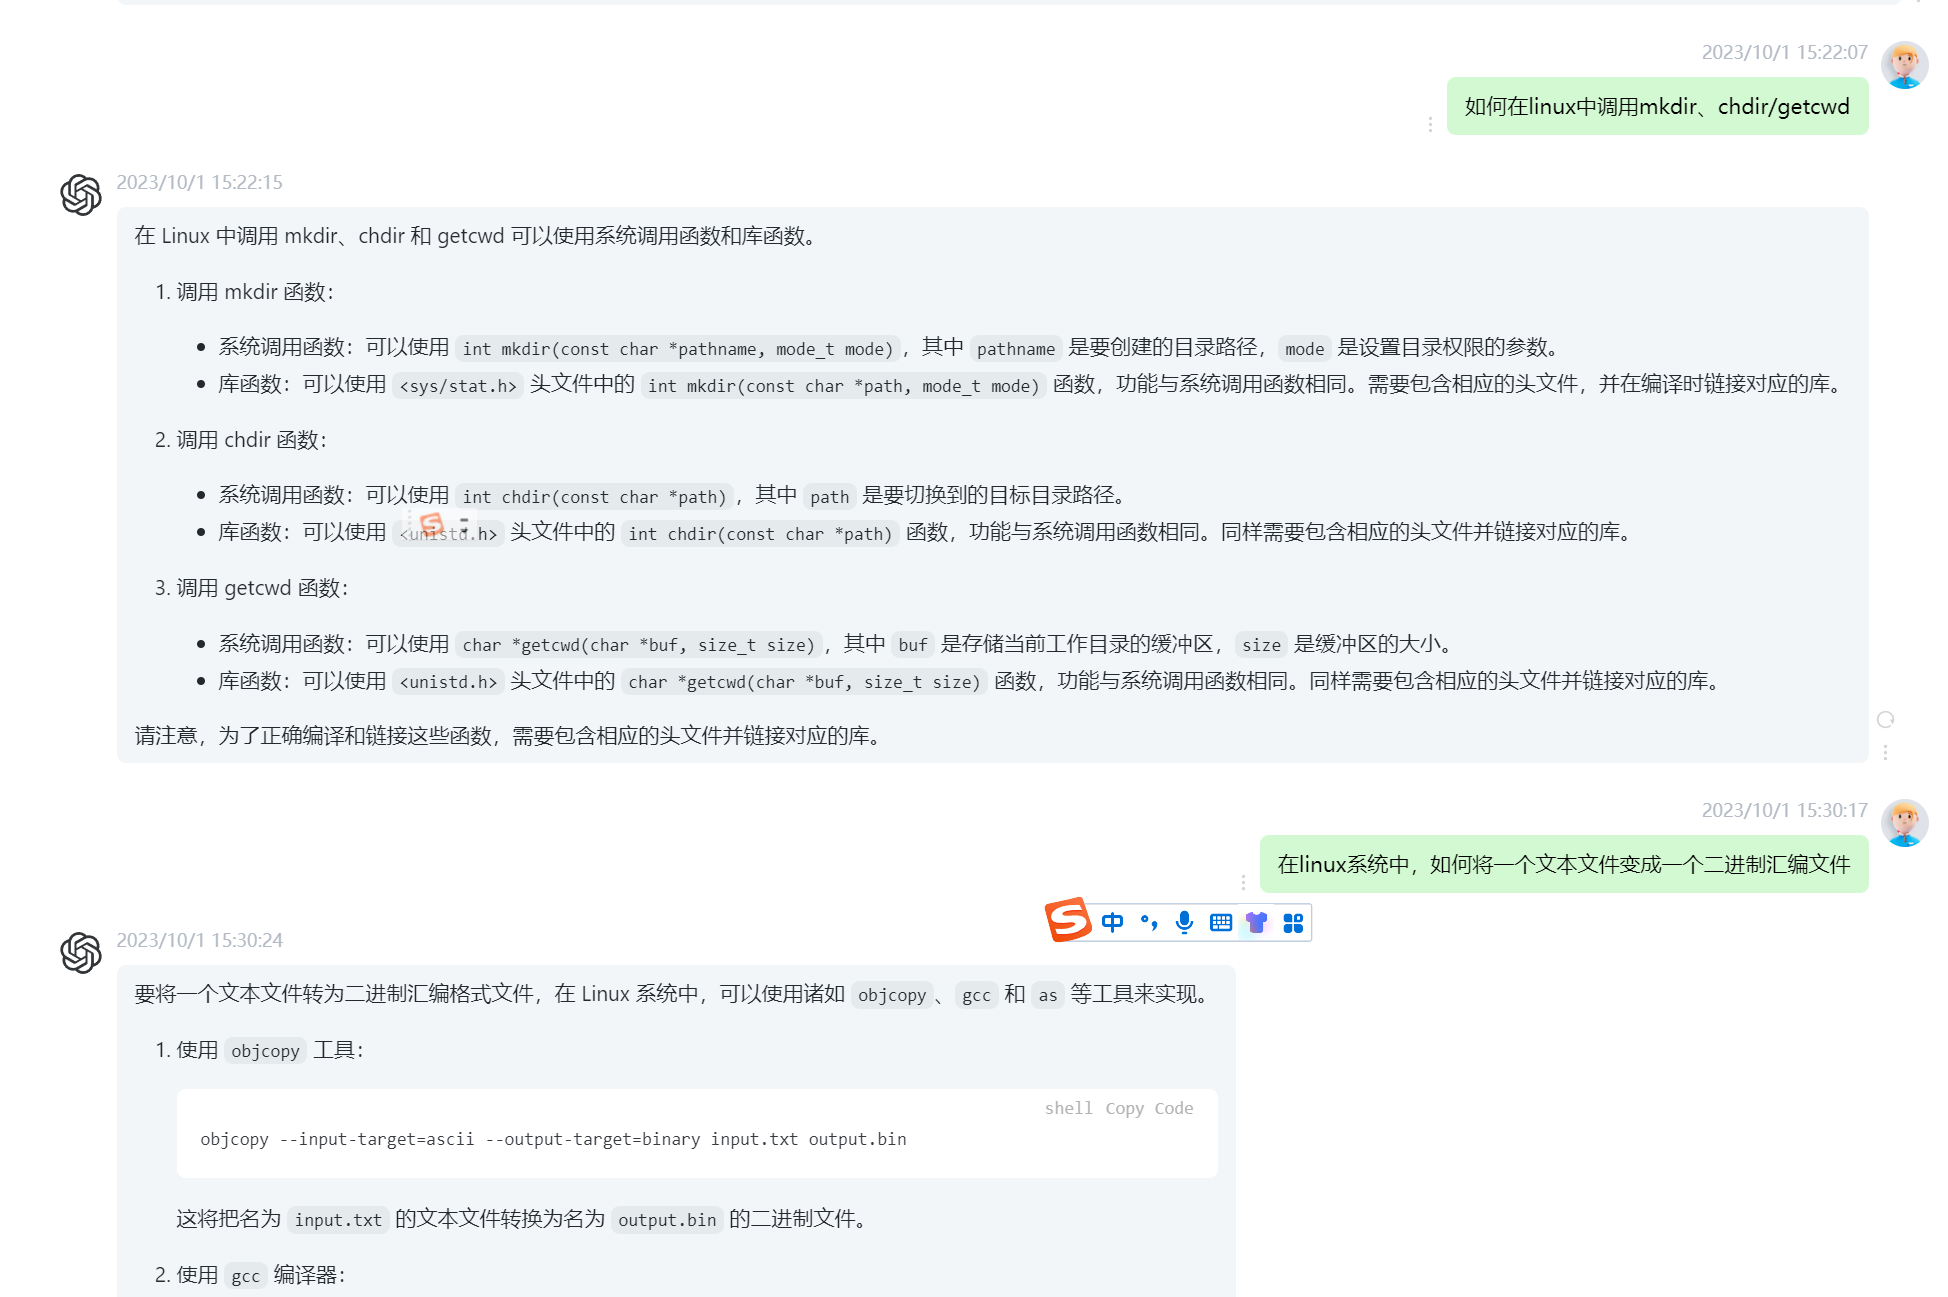Click the shell language label on code block
The width and height of the screenshot is (1948, 1297).
(x=1068, y=1108)
